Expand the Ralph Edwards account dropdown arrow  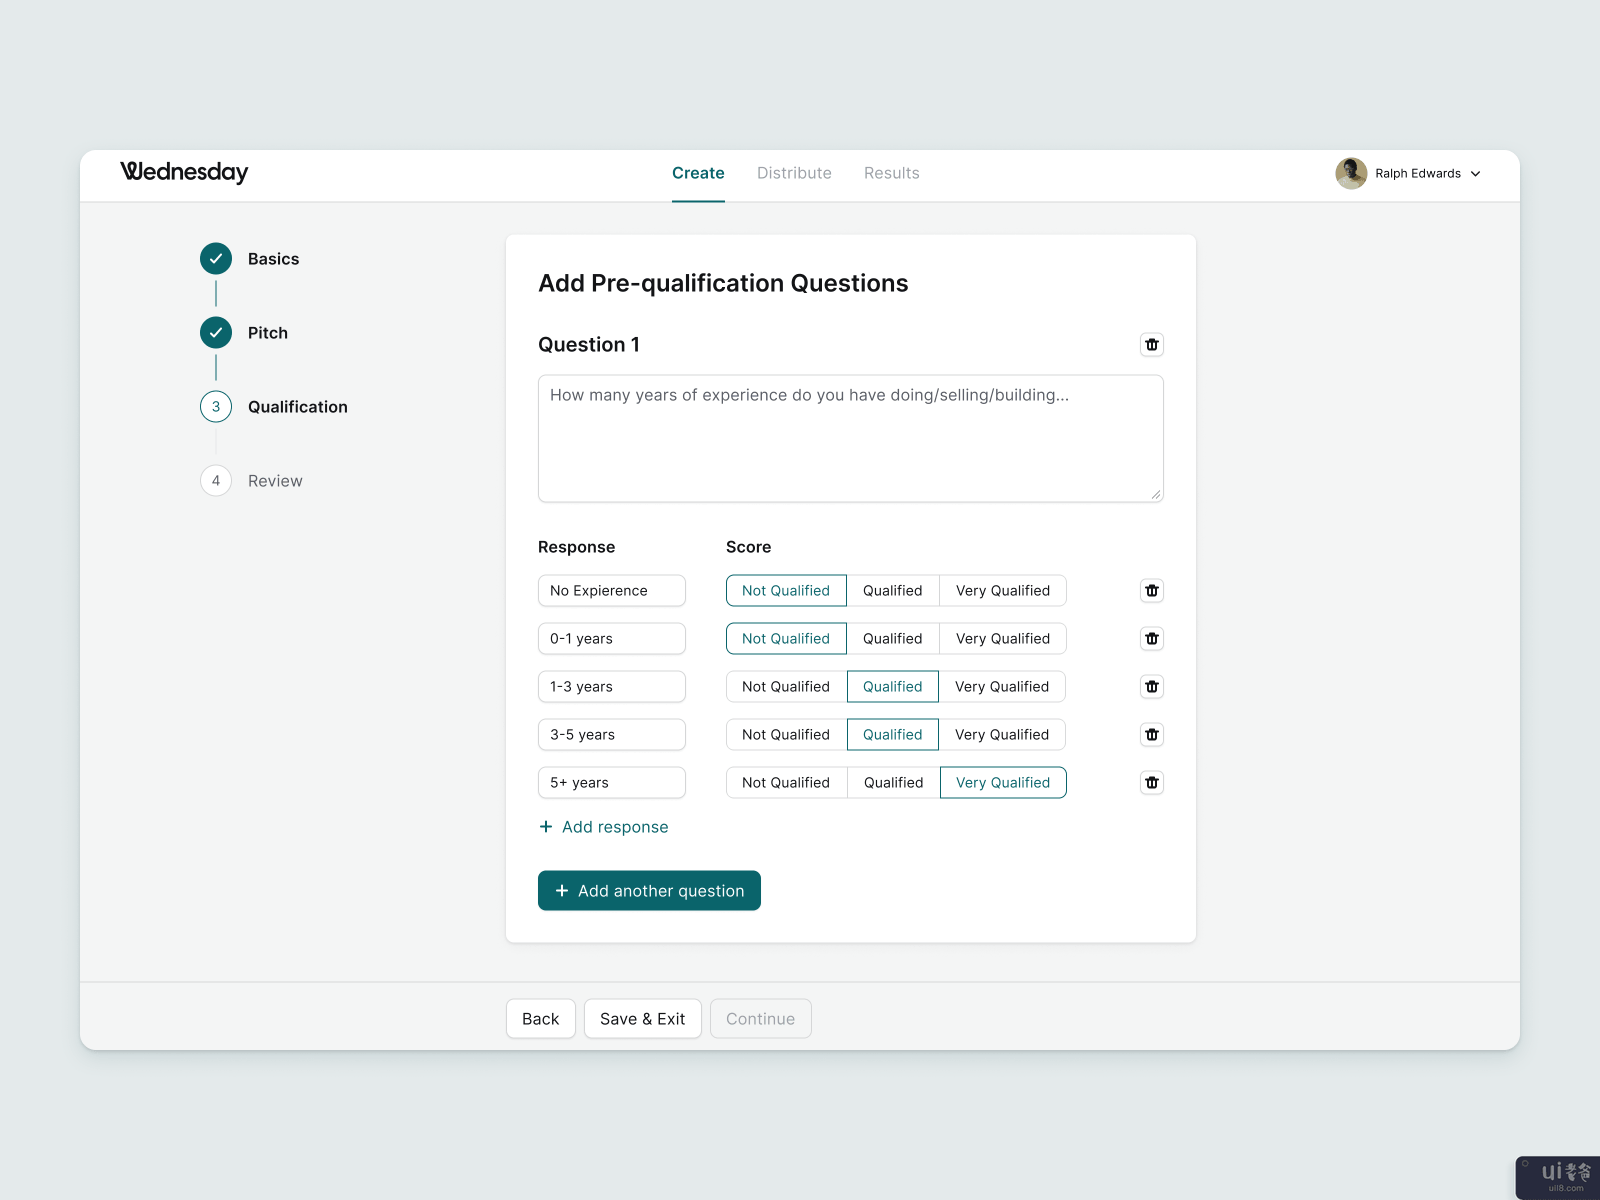click(x=1476, y=174)
